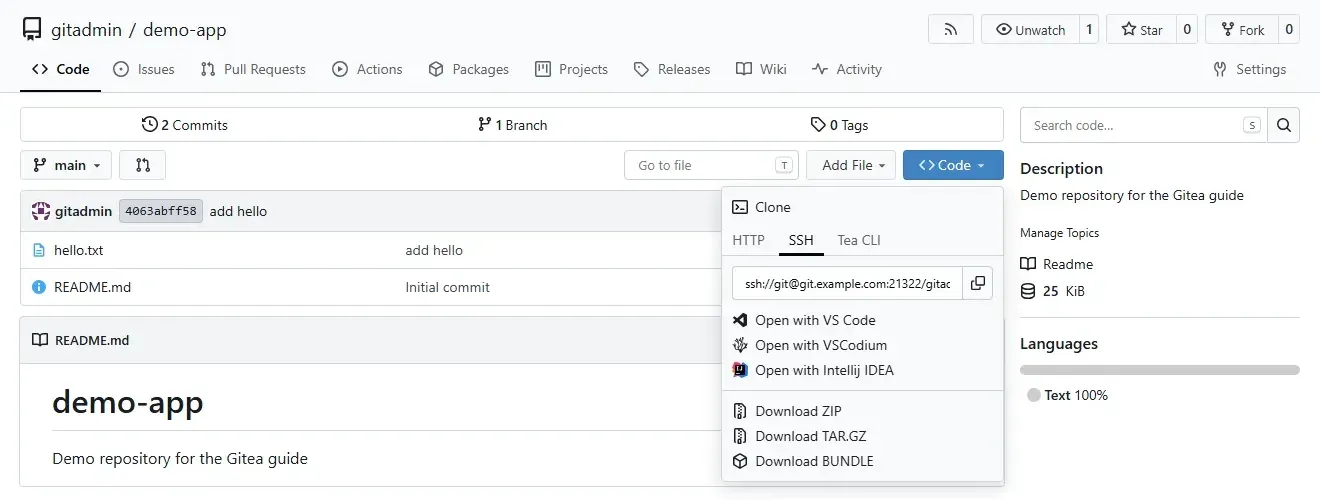Viewport: 1320px width, 500px height.
Task: Open gitadmin author link in commit row
Action: pos(83,211)
